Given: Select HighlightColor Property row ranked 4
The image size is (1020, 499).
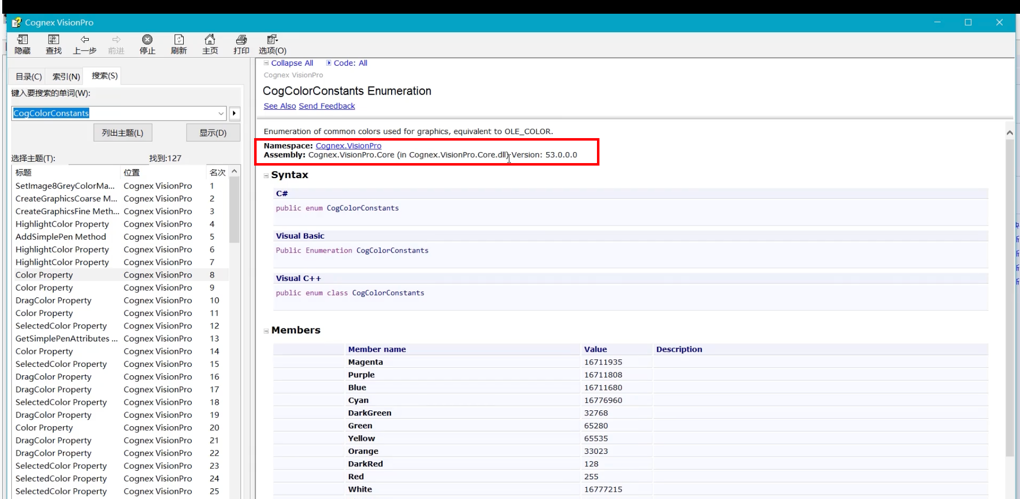Looking at the screenshot, I should pos(120,224).
